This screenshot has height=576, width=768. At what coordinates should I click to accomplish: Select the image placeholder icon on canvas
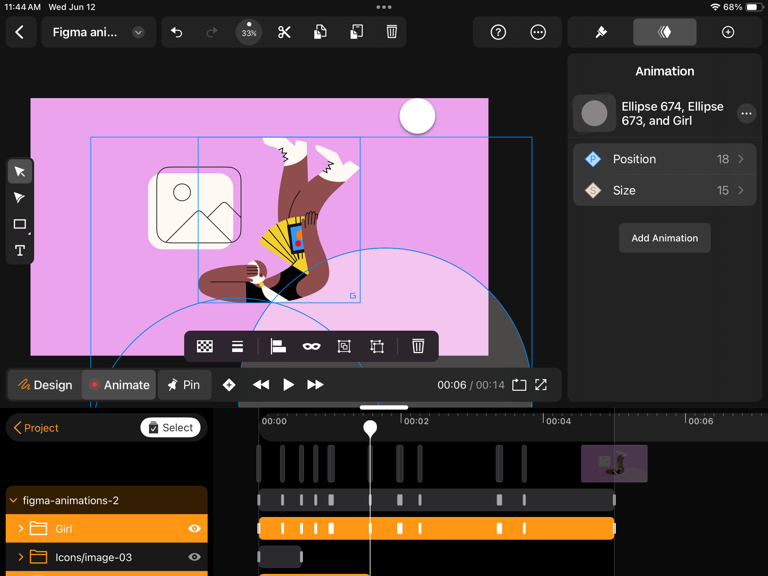[x=195, y=208]
